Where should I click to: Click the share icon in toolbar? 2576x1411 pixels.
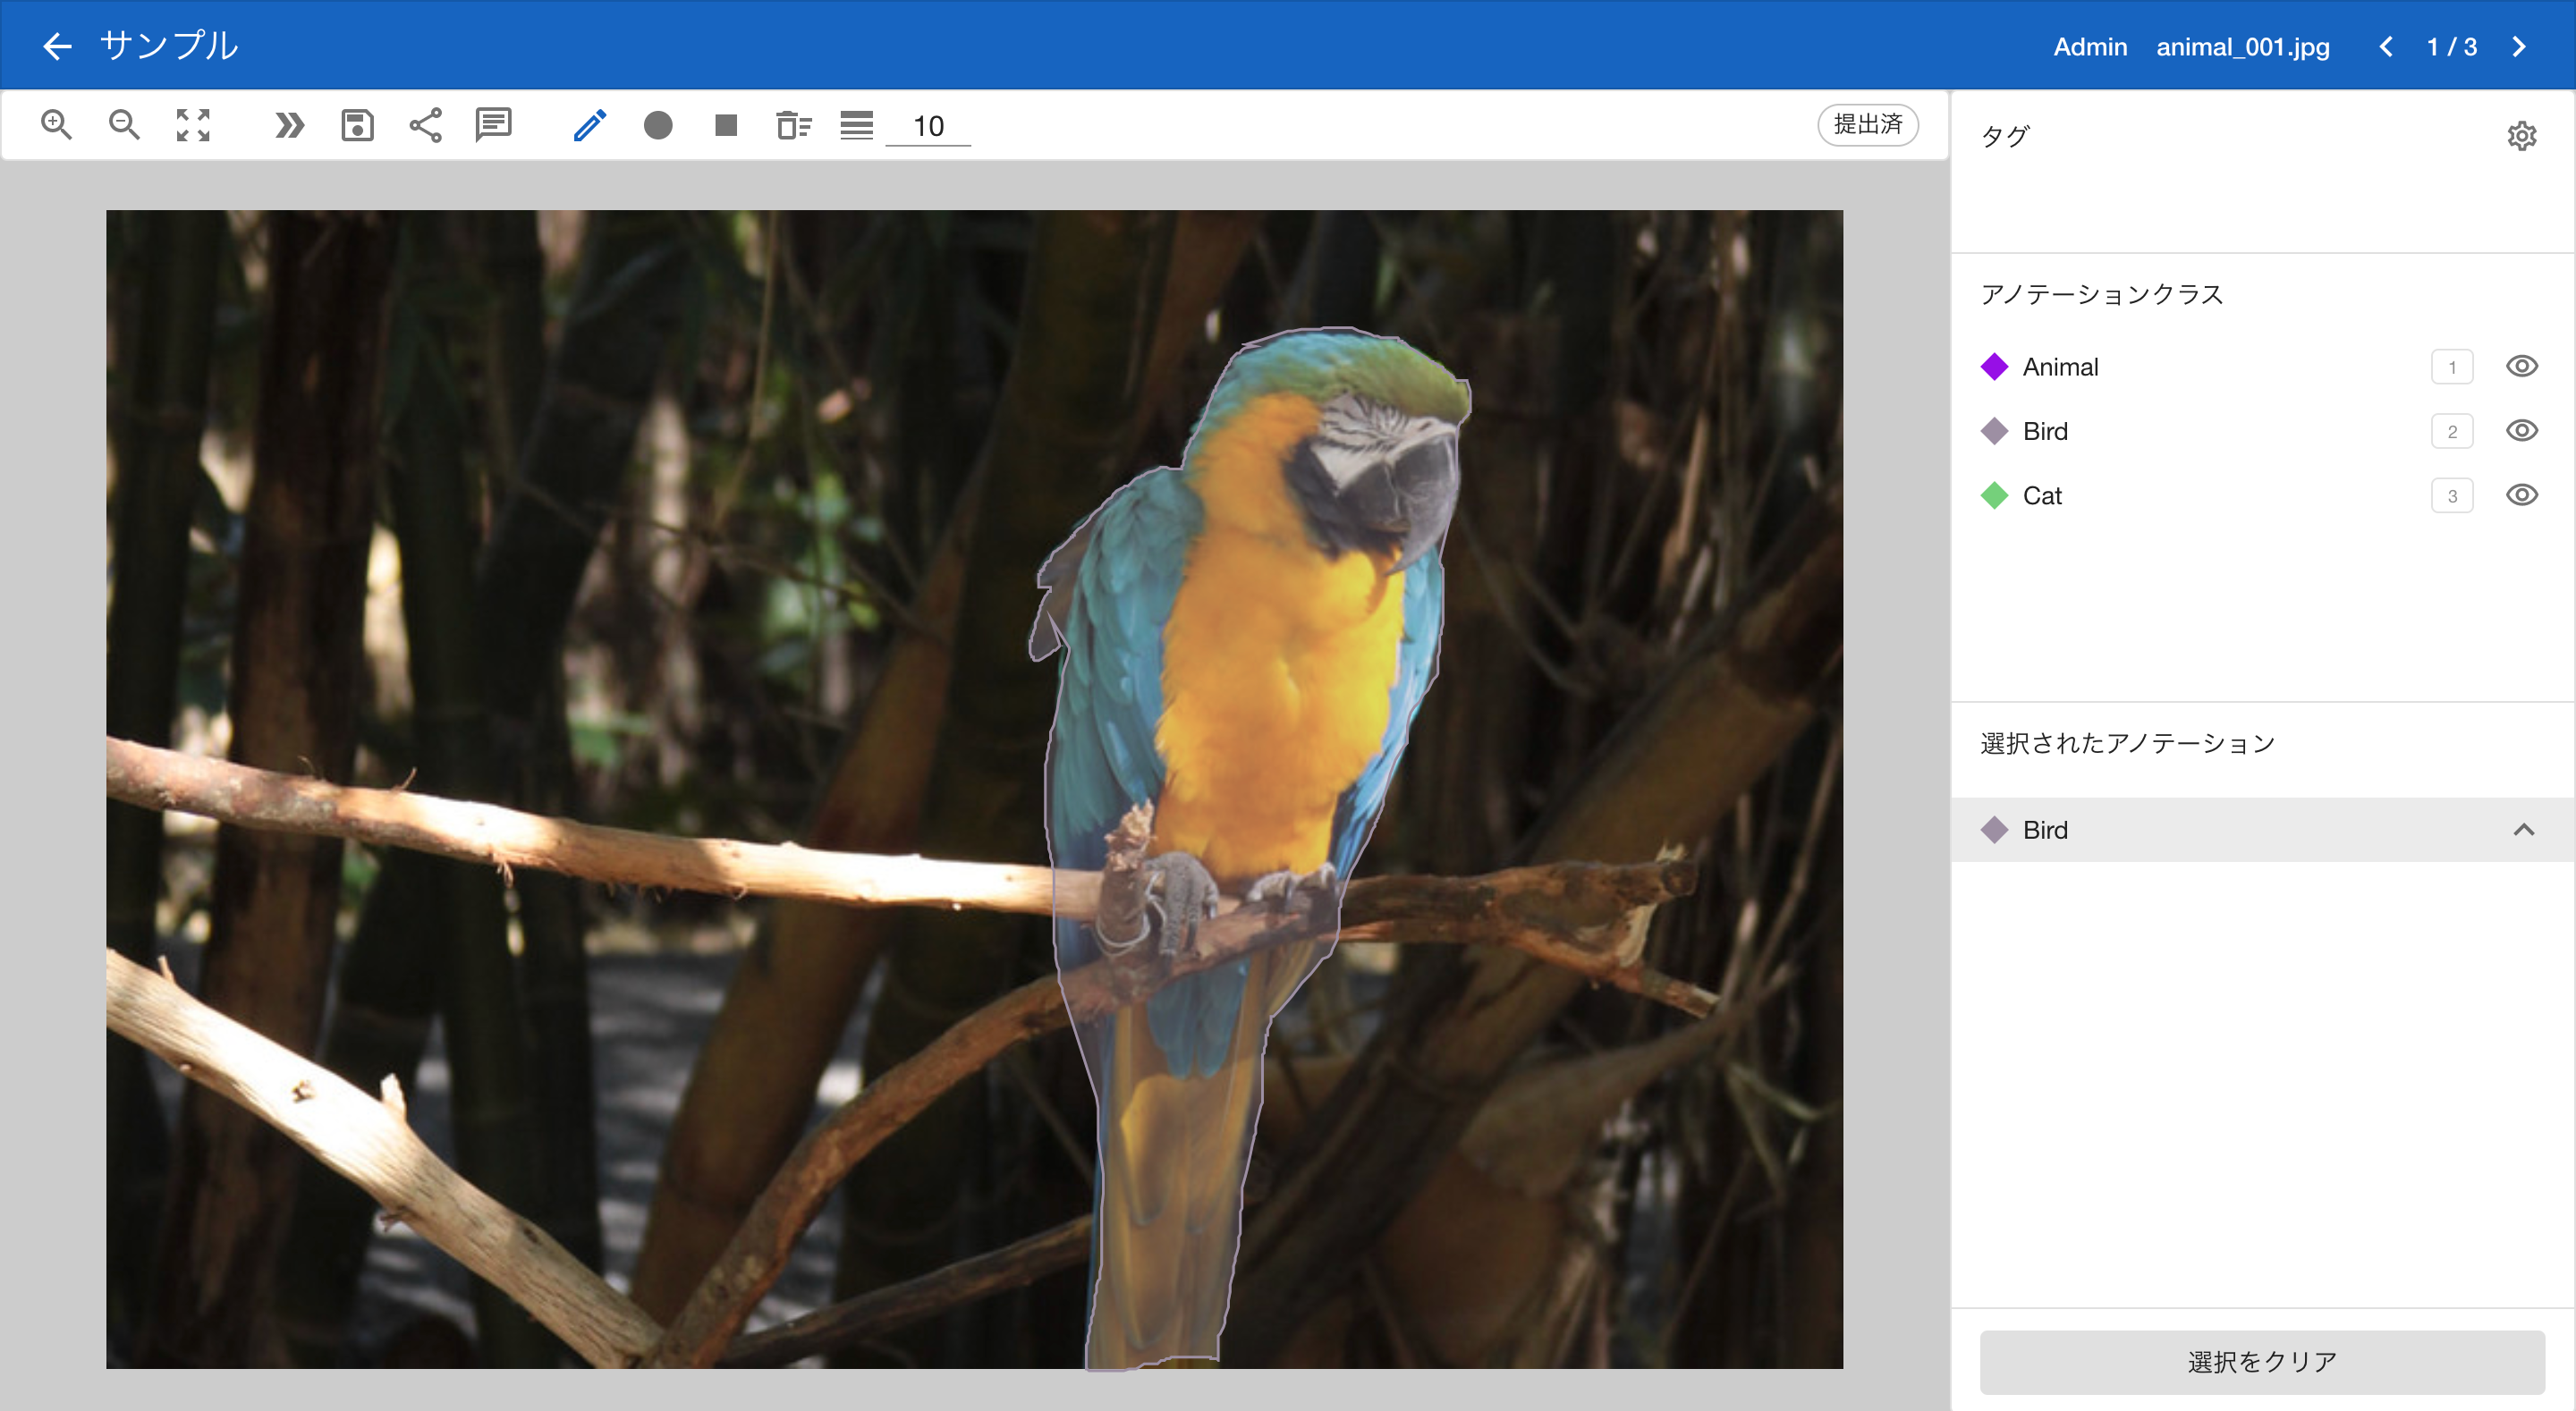[x=426, y=125]
